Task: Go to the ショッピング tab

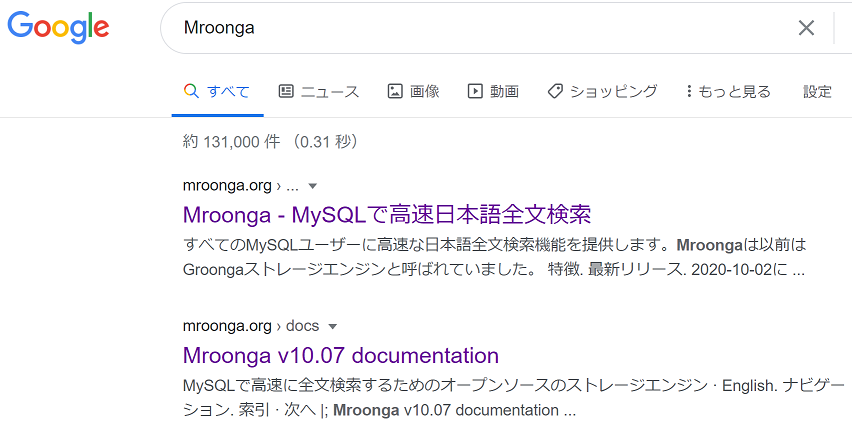Action: (x=602, y=91)
